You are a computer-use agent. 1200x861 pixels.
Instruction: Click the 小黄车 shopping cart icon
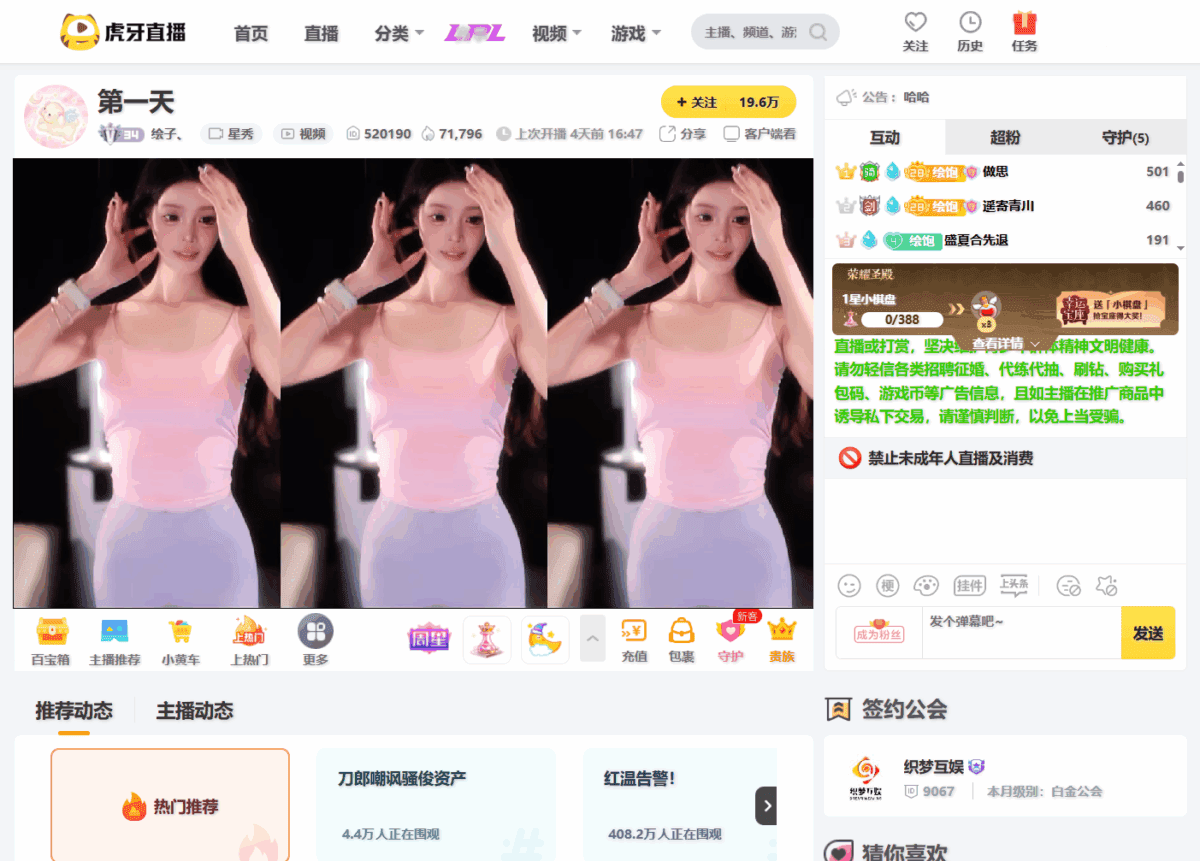180,638
